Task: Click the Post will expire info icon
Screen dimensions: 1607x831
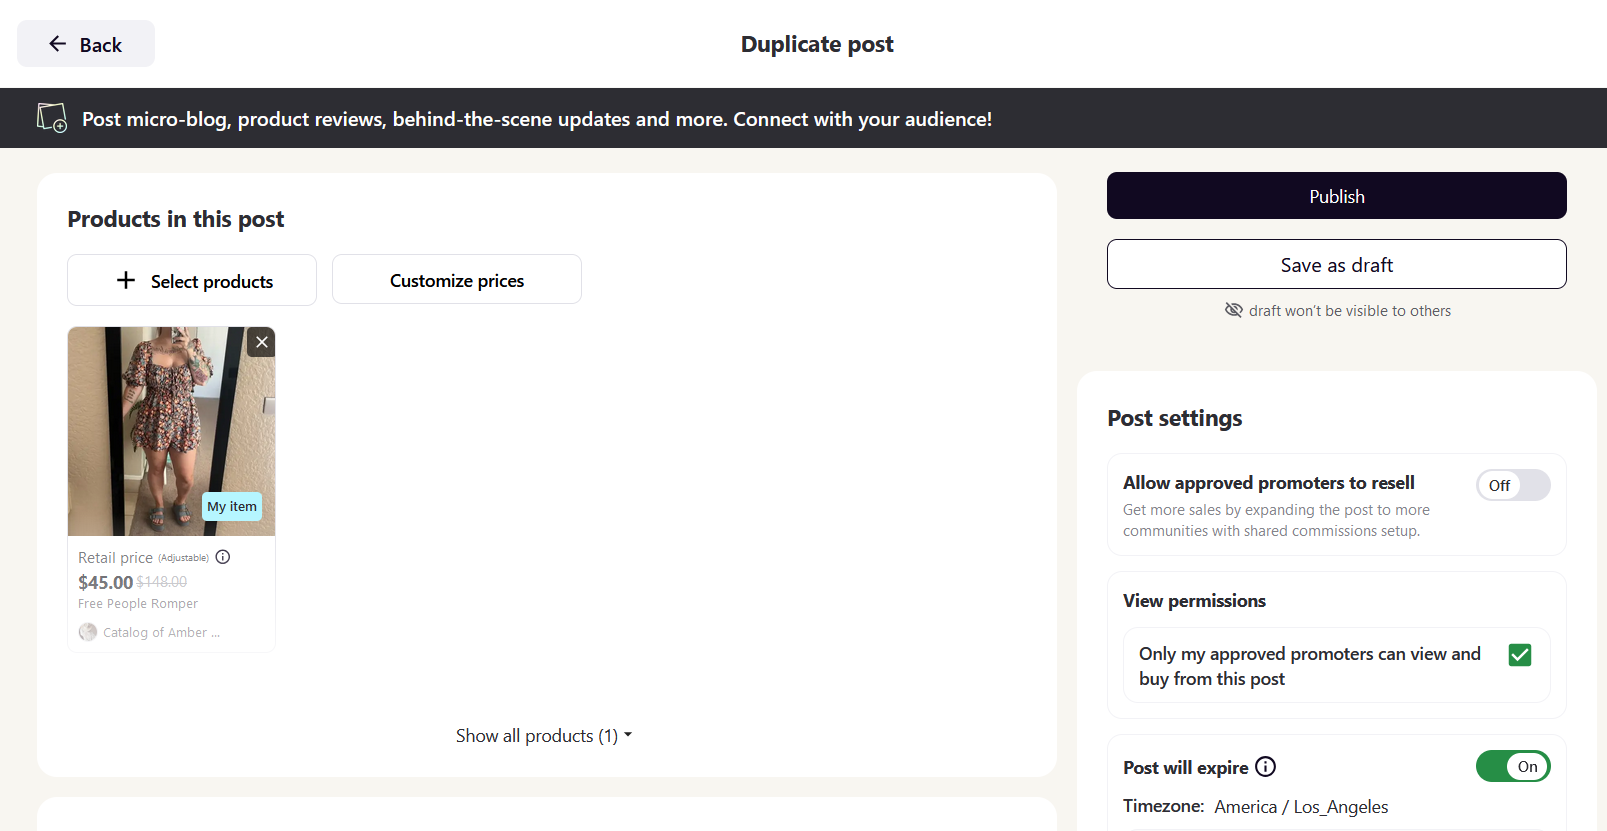Action: pyautogui.click(x=1266, y=767)
